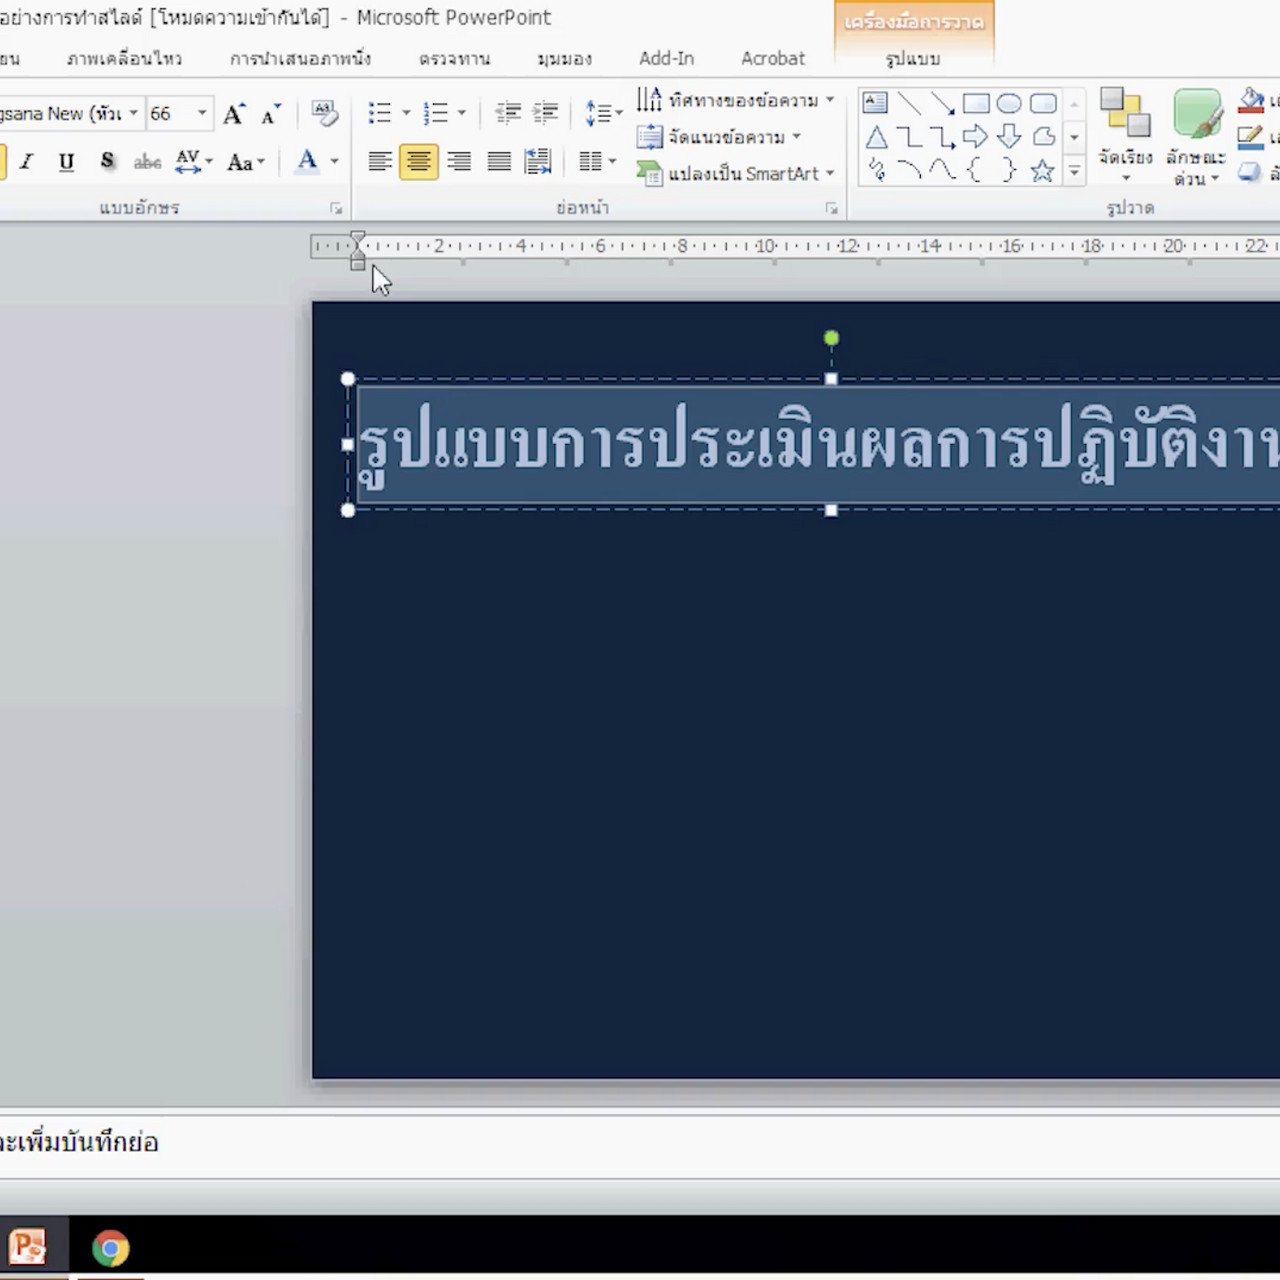Open the Add-In tab
The width and height of the screenshot is (1280, 1280).
pyautogui.click(x=667, y=59)
